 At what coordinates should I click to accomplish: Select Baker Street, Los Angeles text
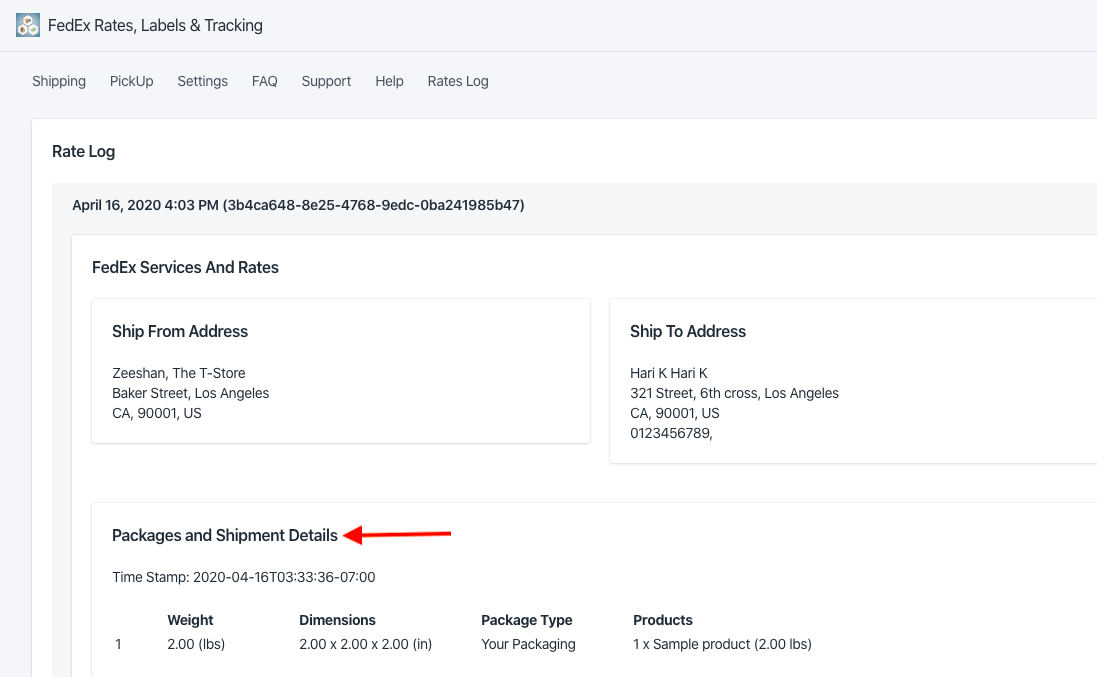click(x=190, y=393)
